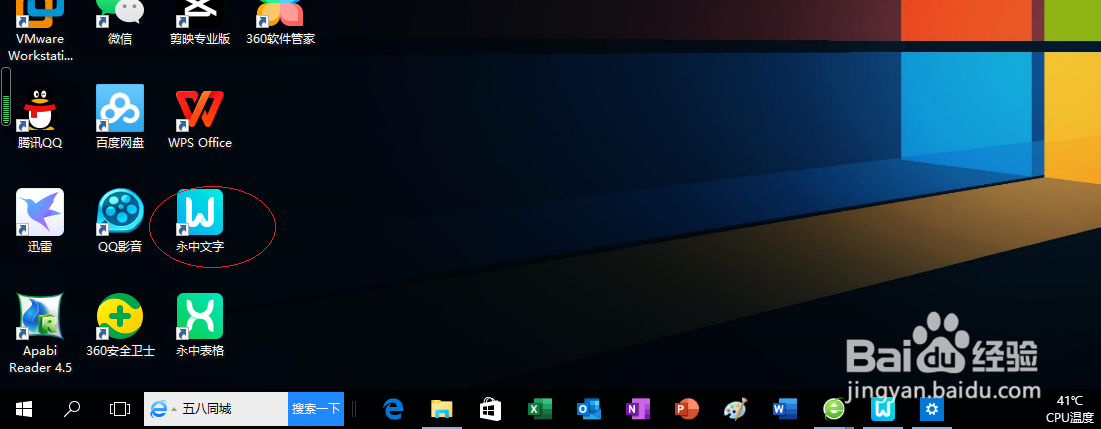Select the 迅雷 desktop icon
The height and width of the screenshot is (429, 1101).
(x=40, y=220)
